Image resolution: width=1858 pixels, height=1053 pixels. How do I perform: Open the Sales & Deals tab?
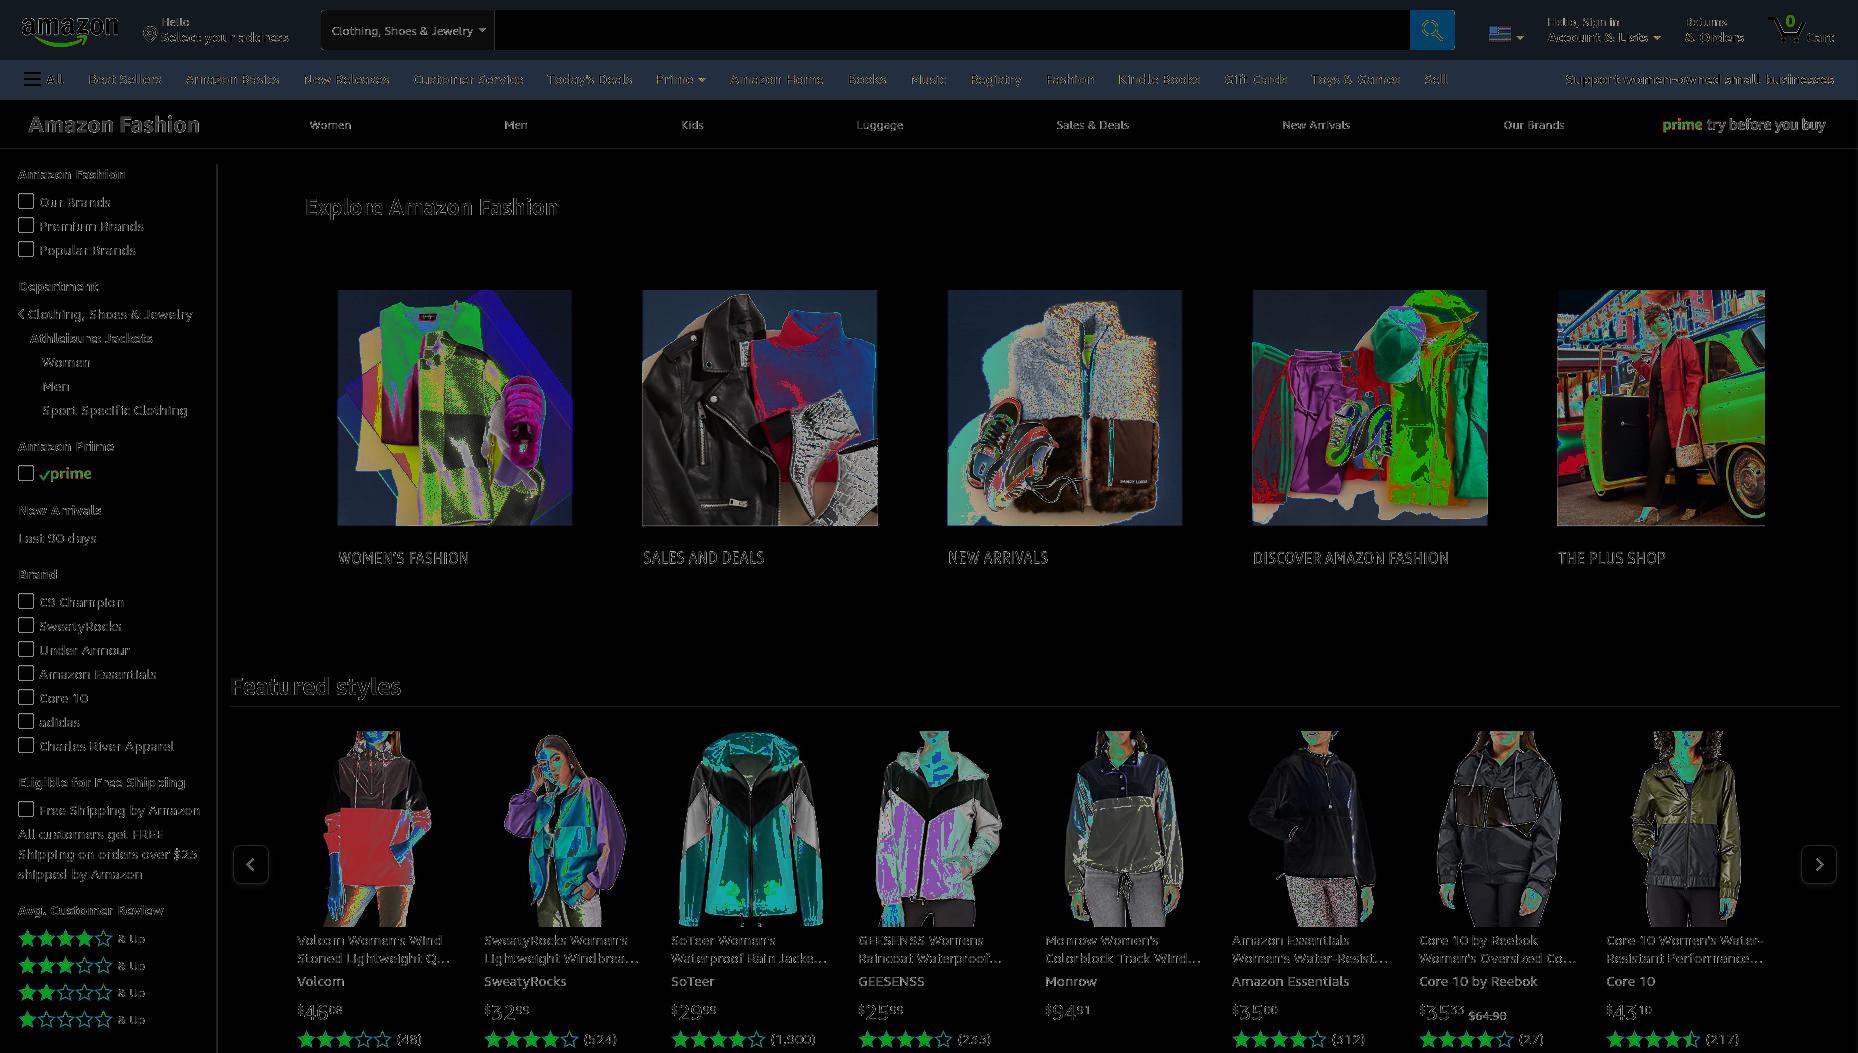click(x=1092, y=125)
